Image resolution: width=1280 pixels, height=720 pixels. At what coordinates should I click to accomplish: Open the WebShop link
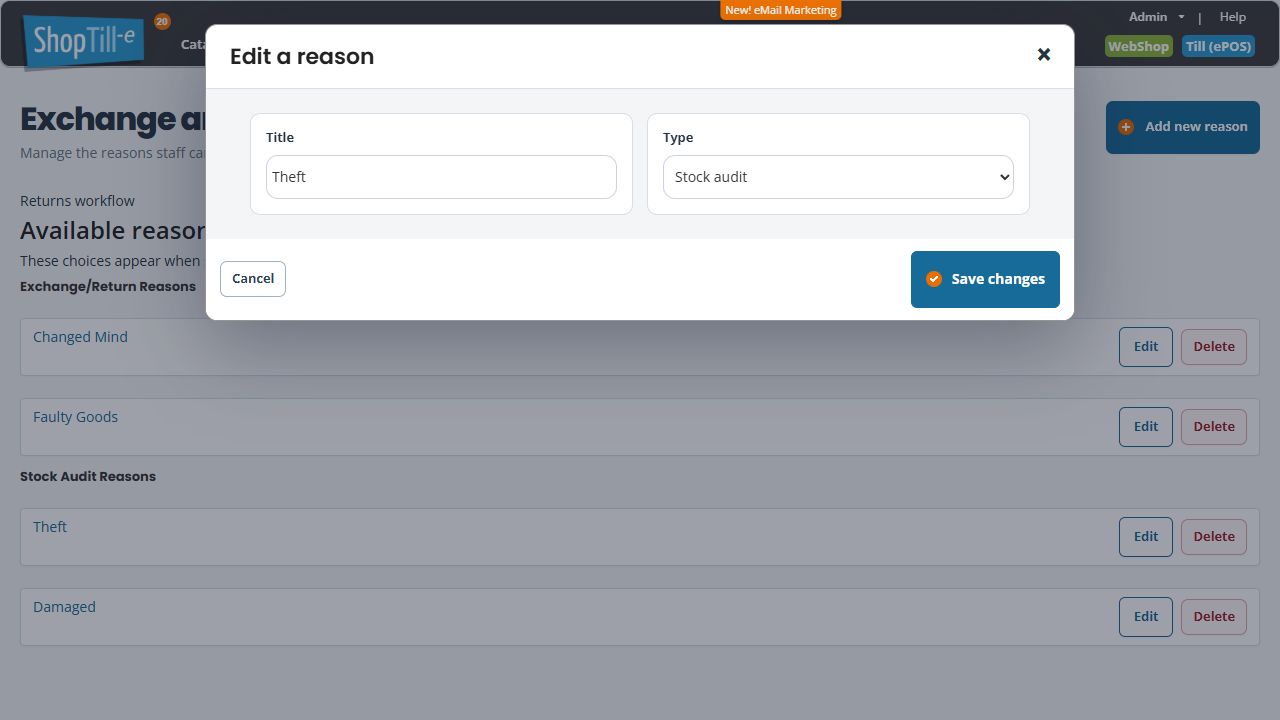[x=1138, y=46]
